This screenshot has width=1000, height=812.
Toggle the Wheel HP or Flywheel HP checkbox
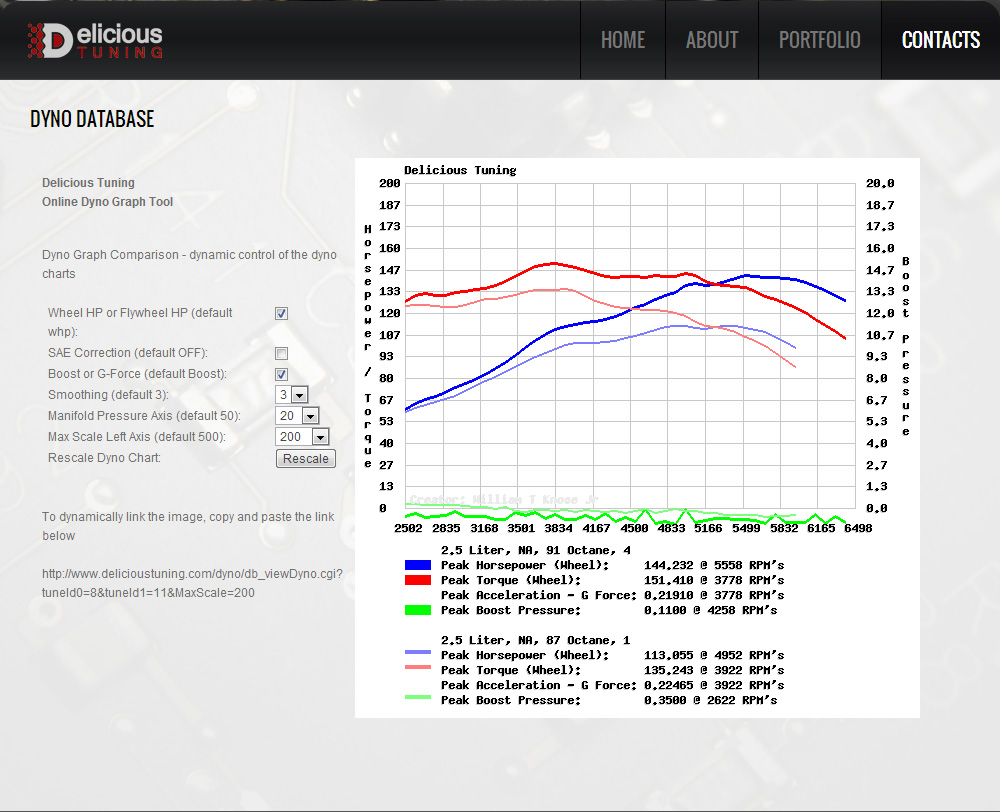pos(281,313)
